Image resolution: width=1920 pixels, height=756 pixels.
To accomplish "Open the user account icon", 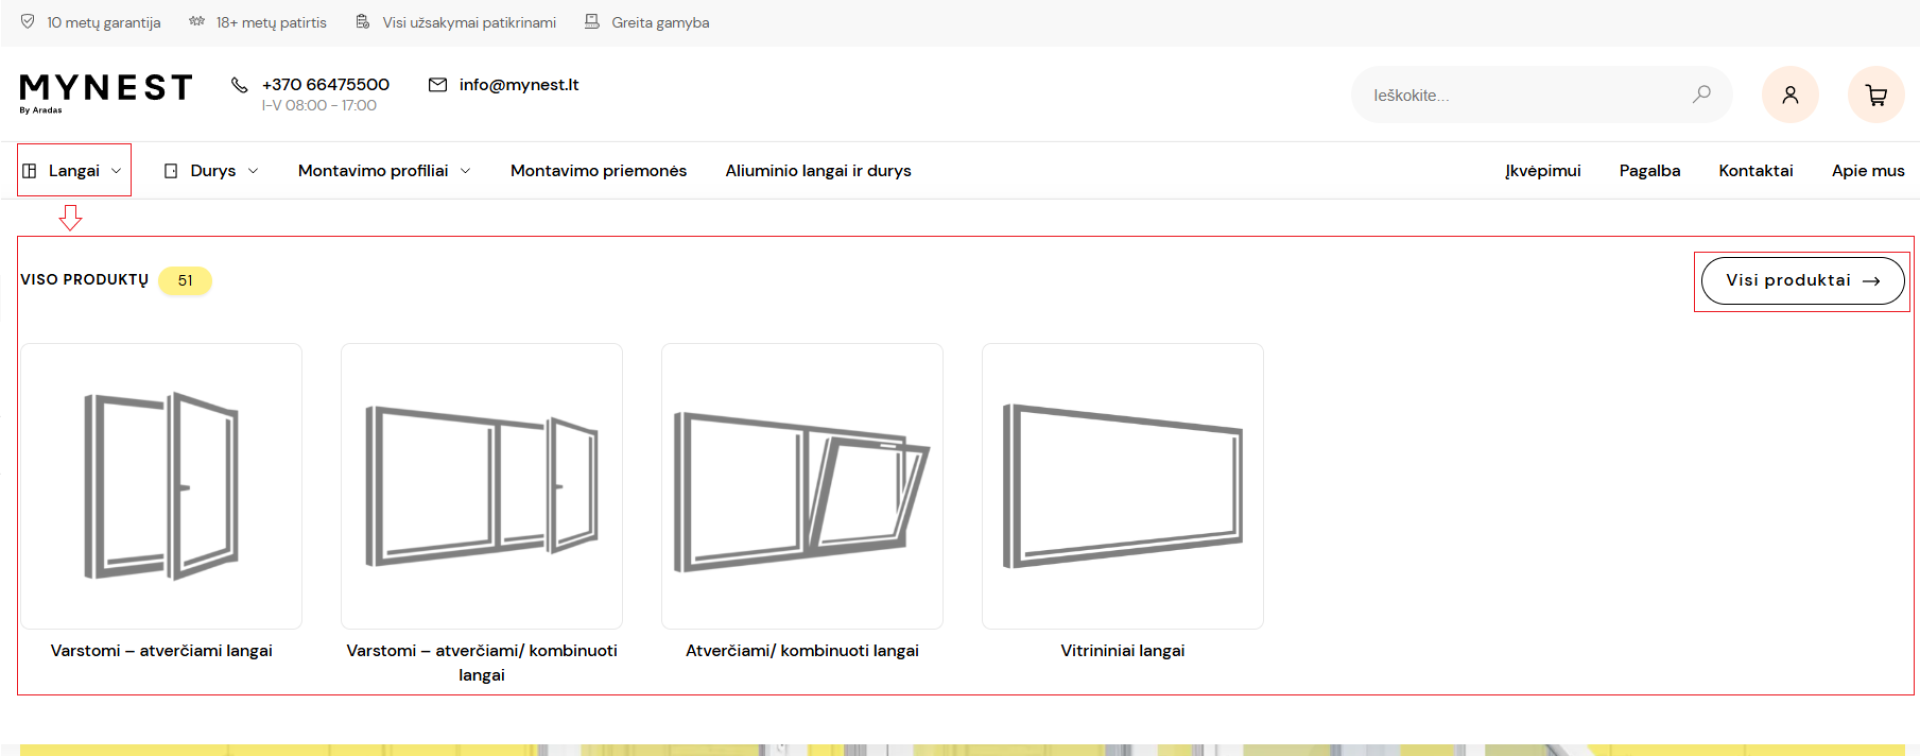I will point(1790,95).
